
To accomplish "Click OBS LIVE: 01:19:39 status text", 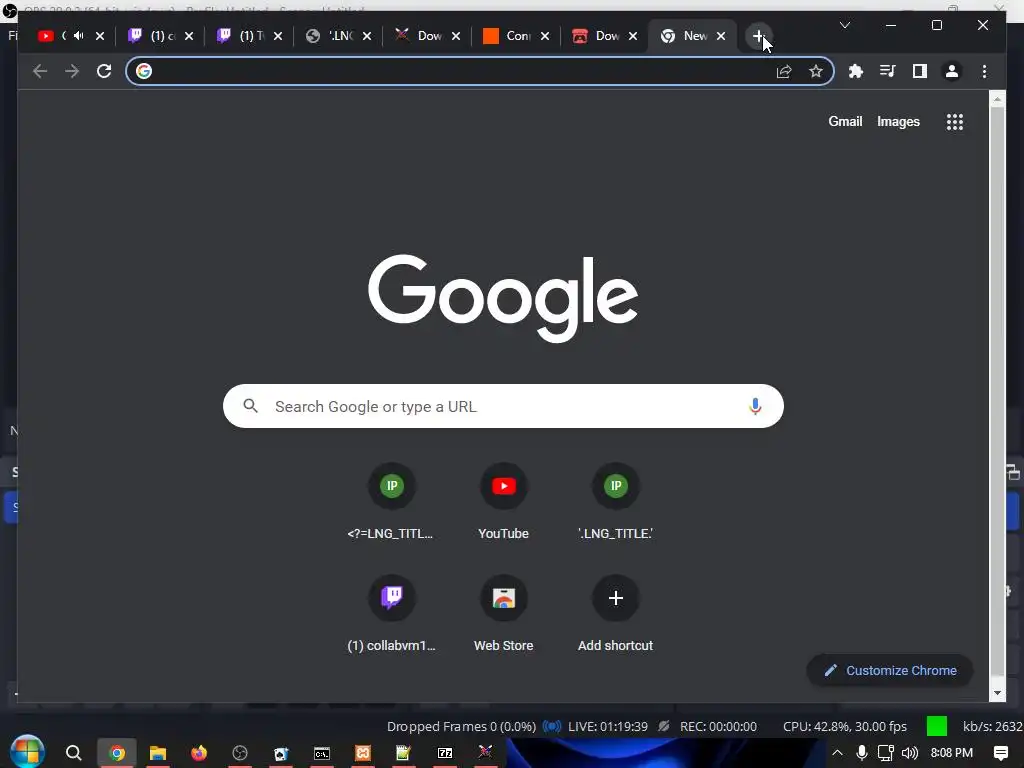I will [608, 726].
